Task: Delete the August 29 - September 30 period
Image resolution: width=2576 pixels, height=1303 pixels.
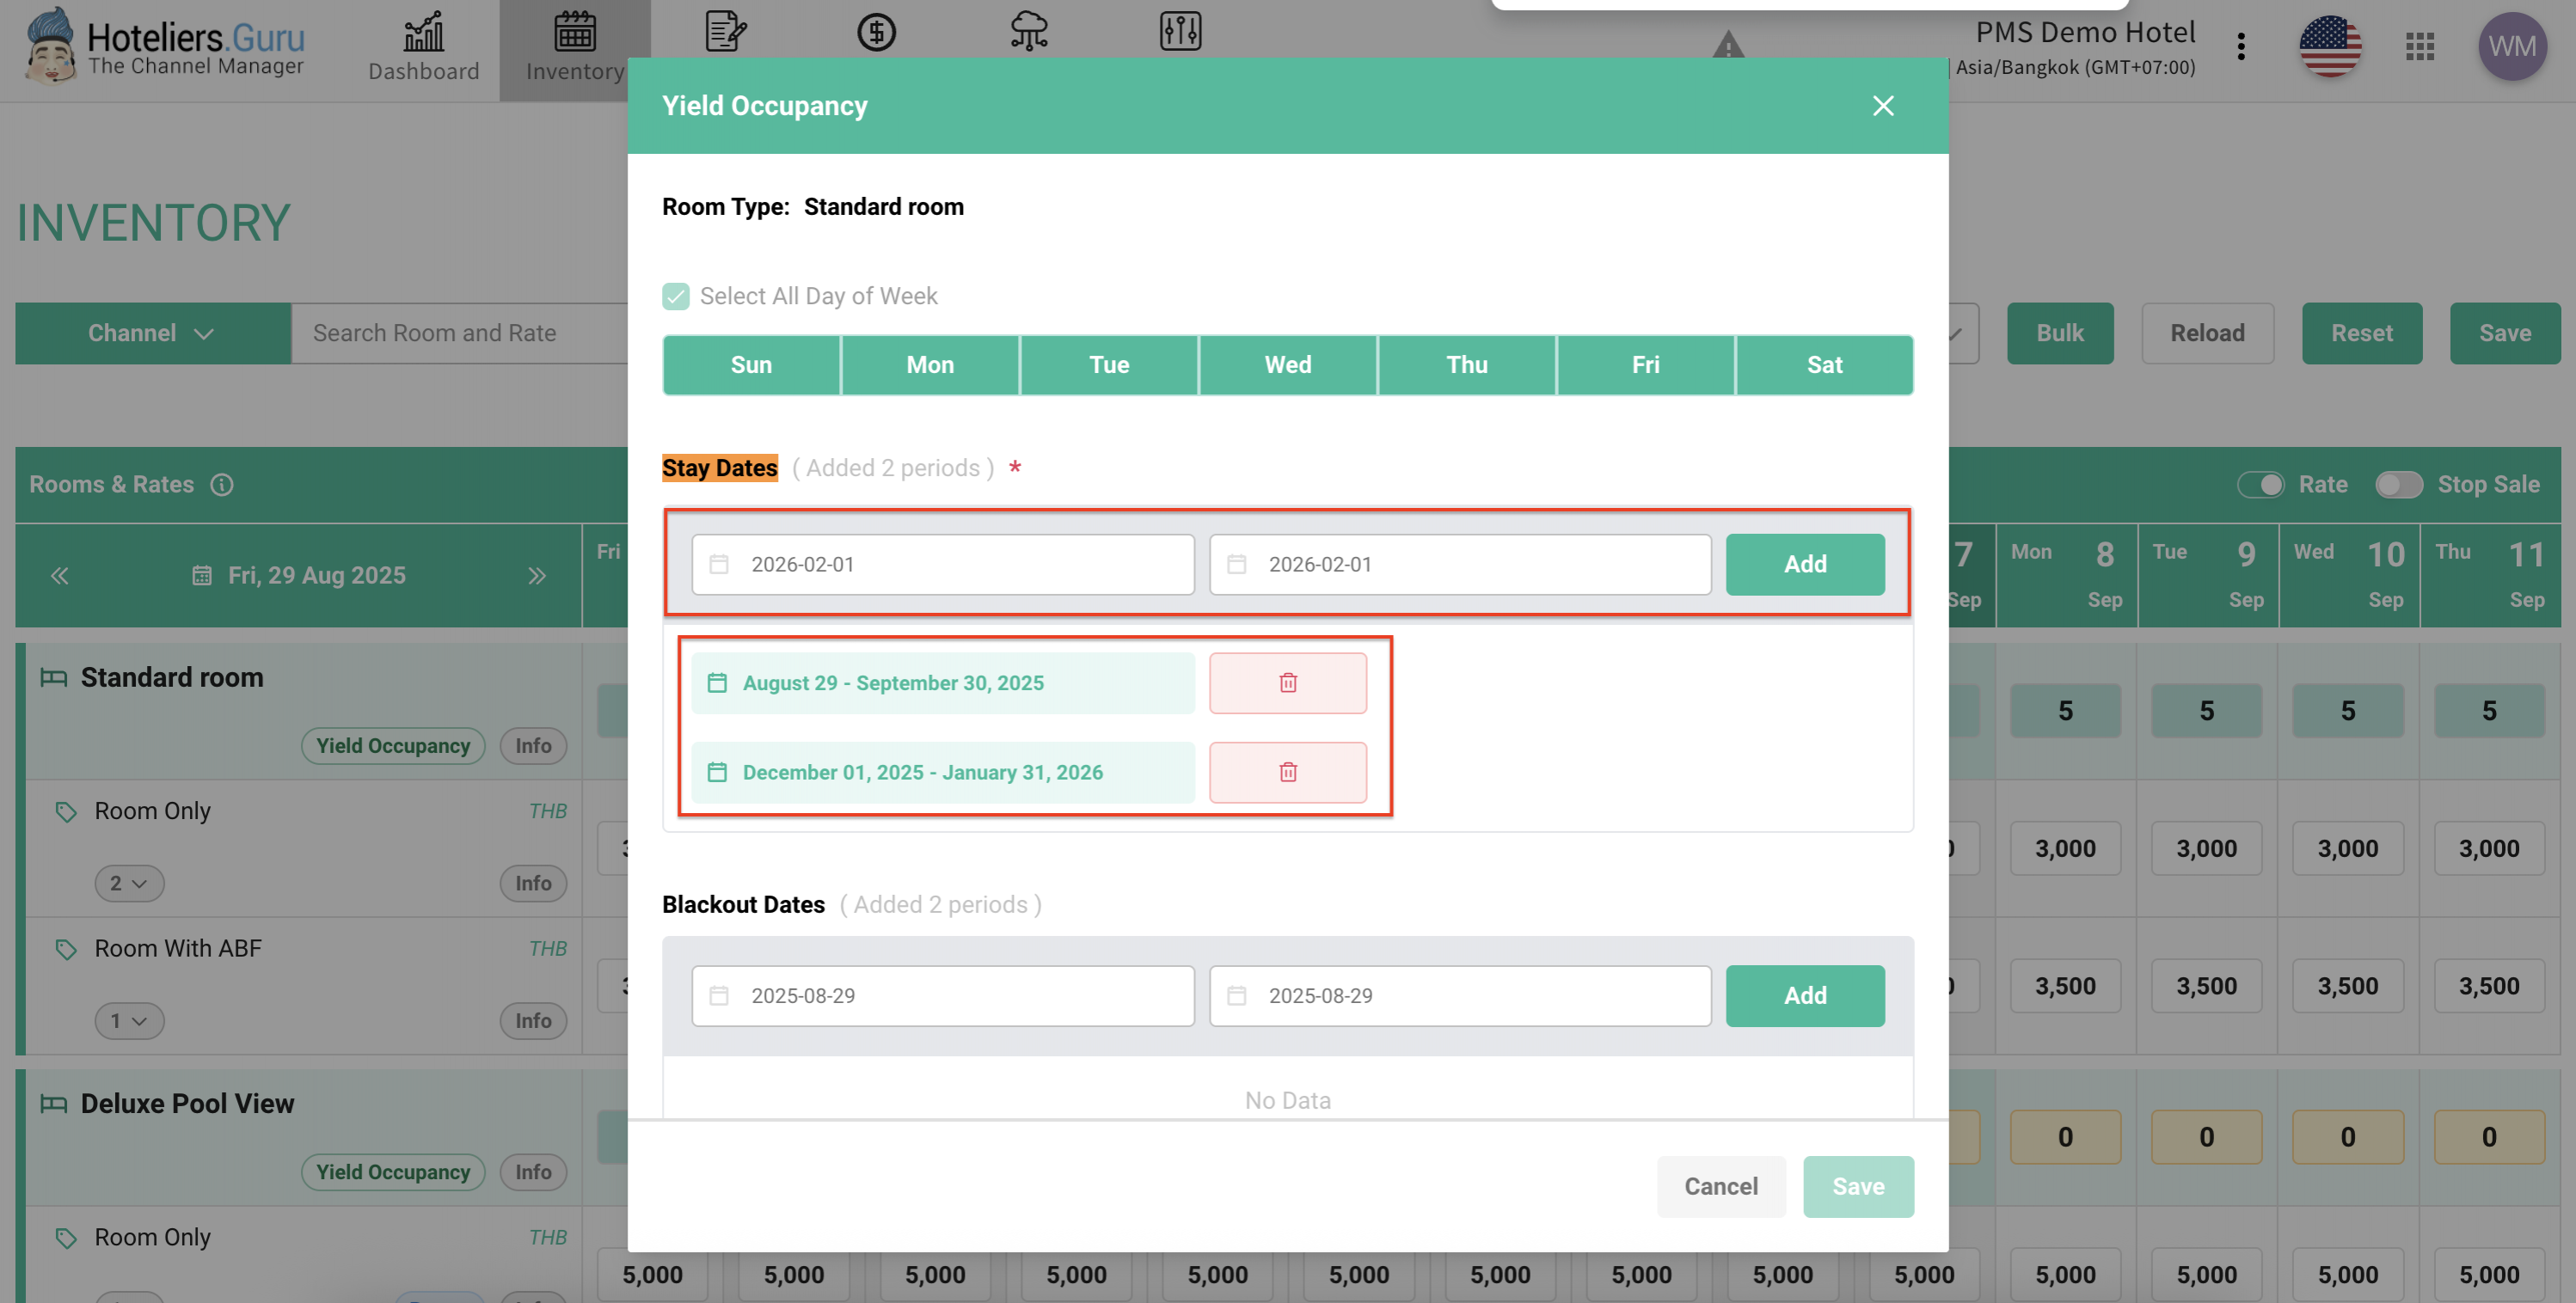Action: [1287, 683]
